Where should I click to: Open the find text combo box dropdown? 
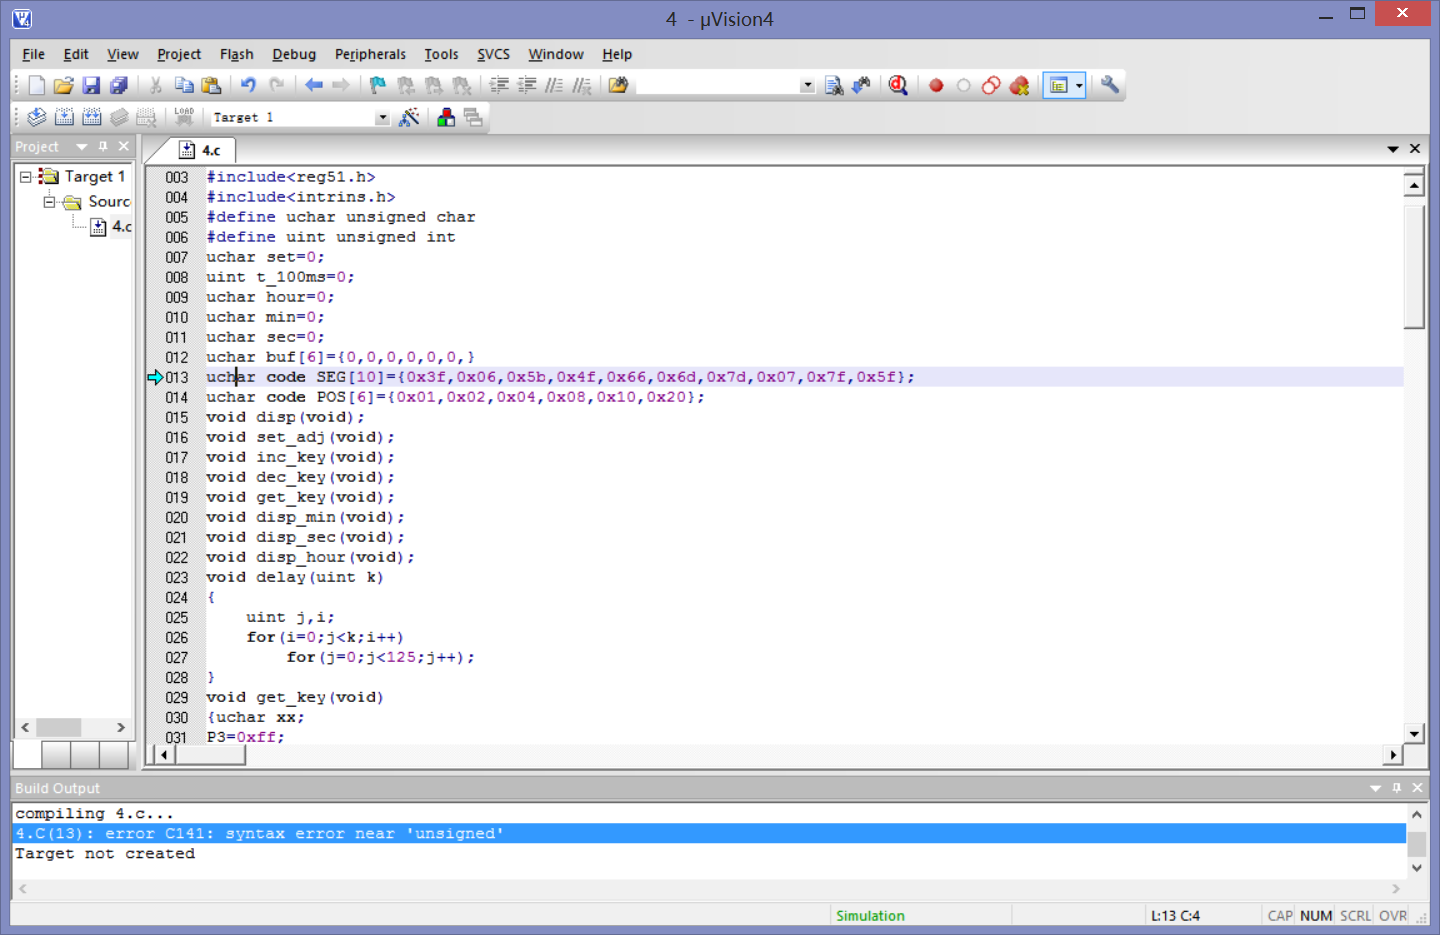[x=808, y=86]
